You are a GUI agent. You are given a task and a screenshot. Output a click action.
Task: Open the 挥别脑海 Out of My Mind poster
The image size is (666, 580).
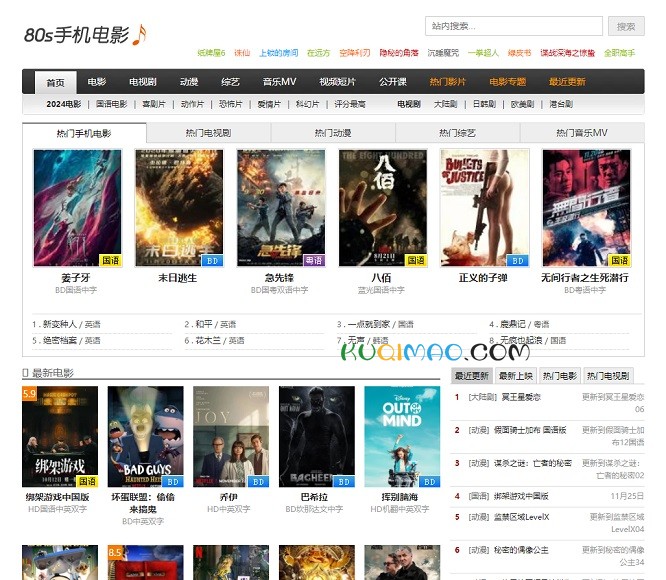coord(402,436)
